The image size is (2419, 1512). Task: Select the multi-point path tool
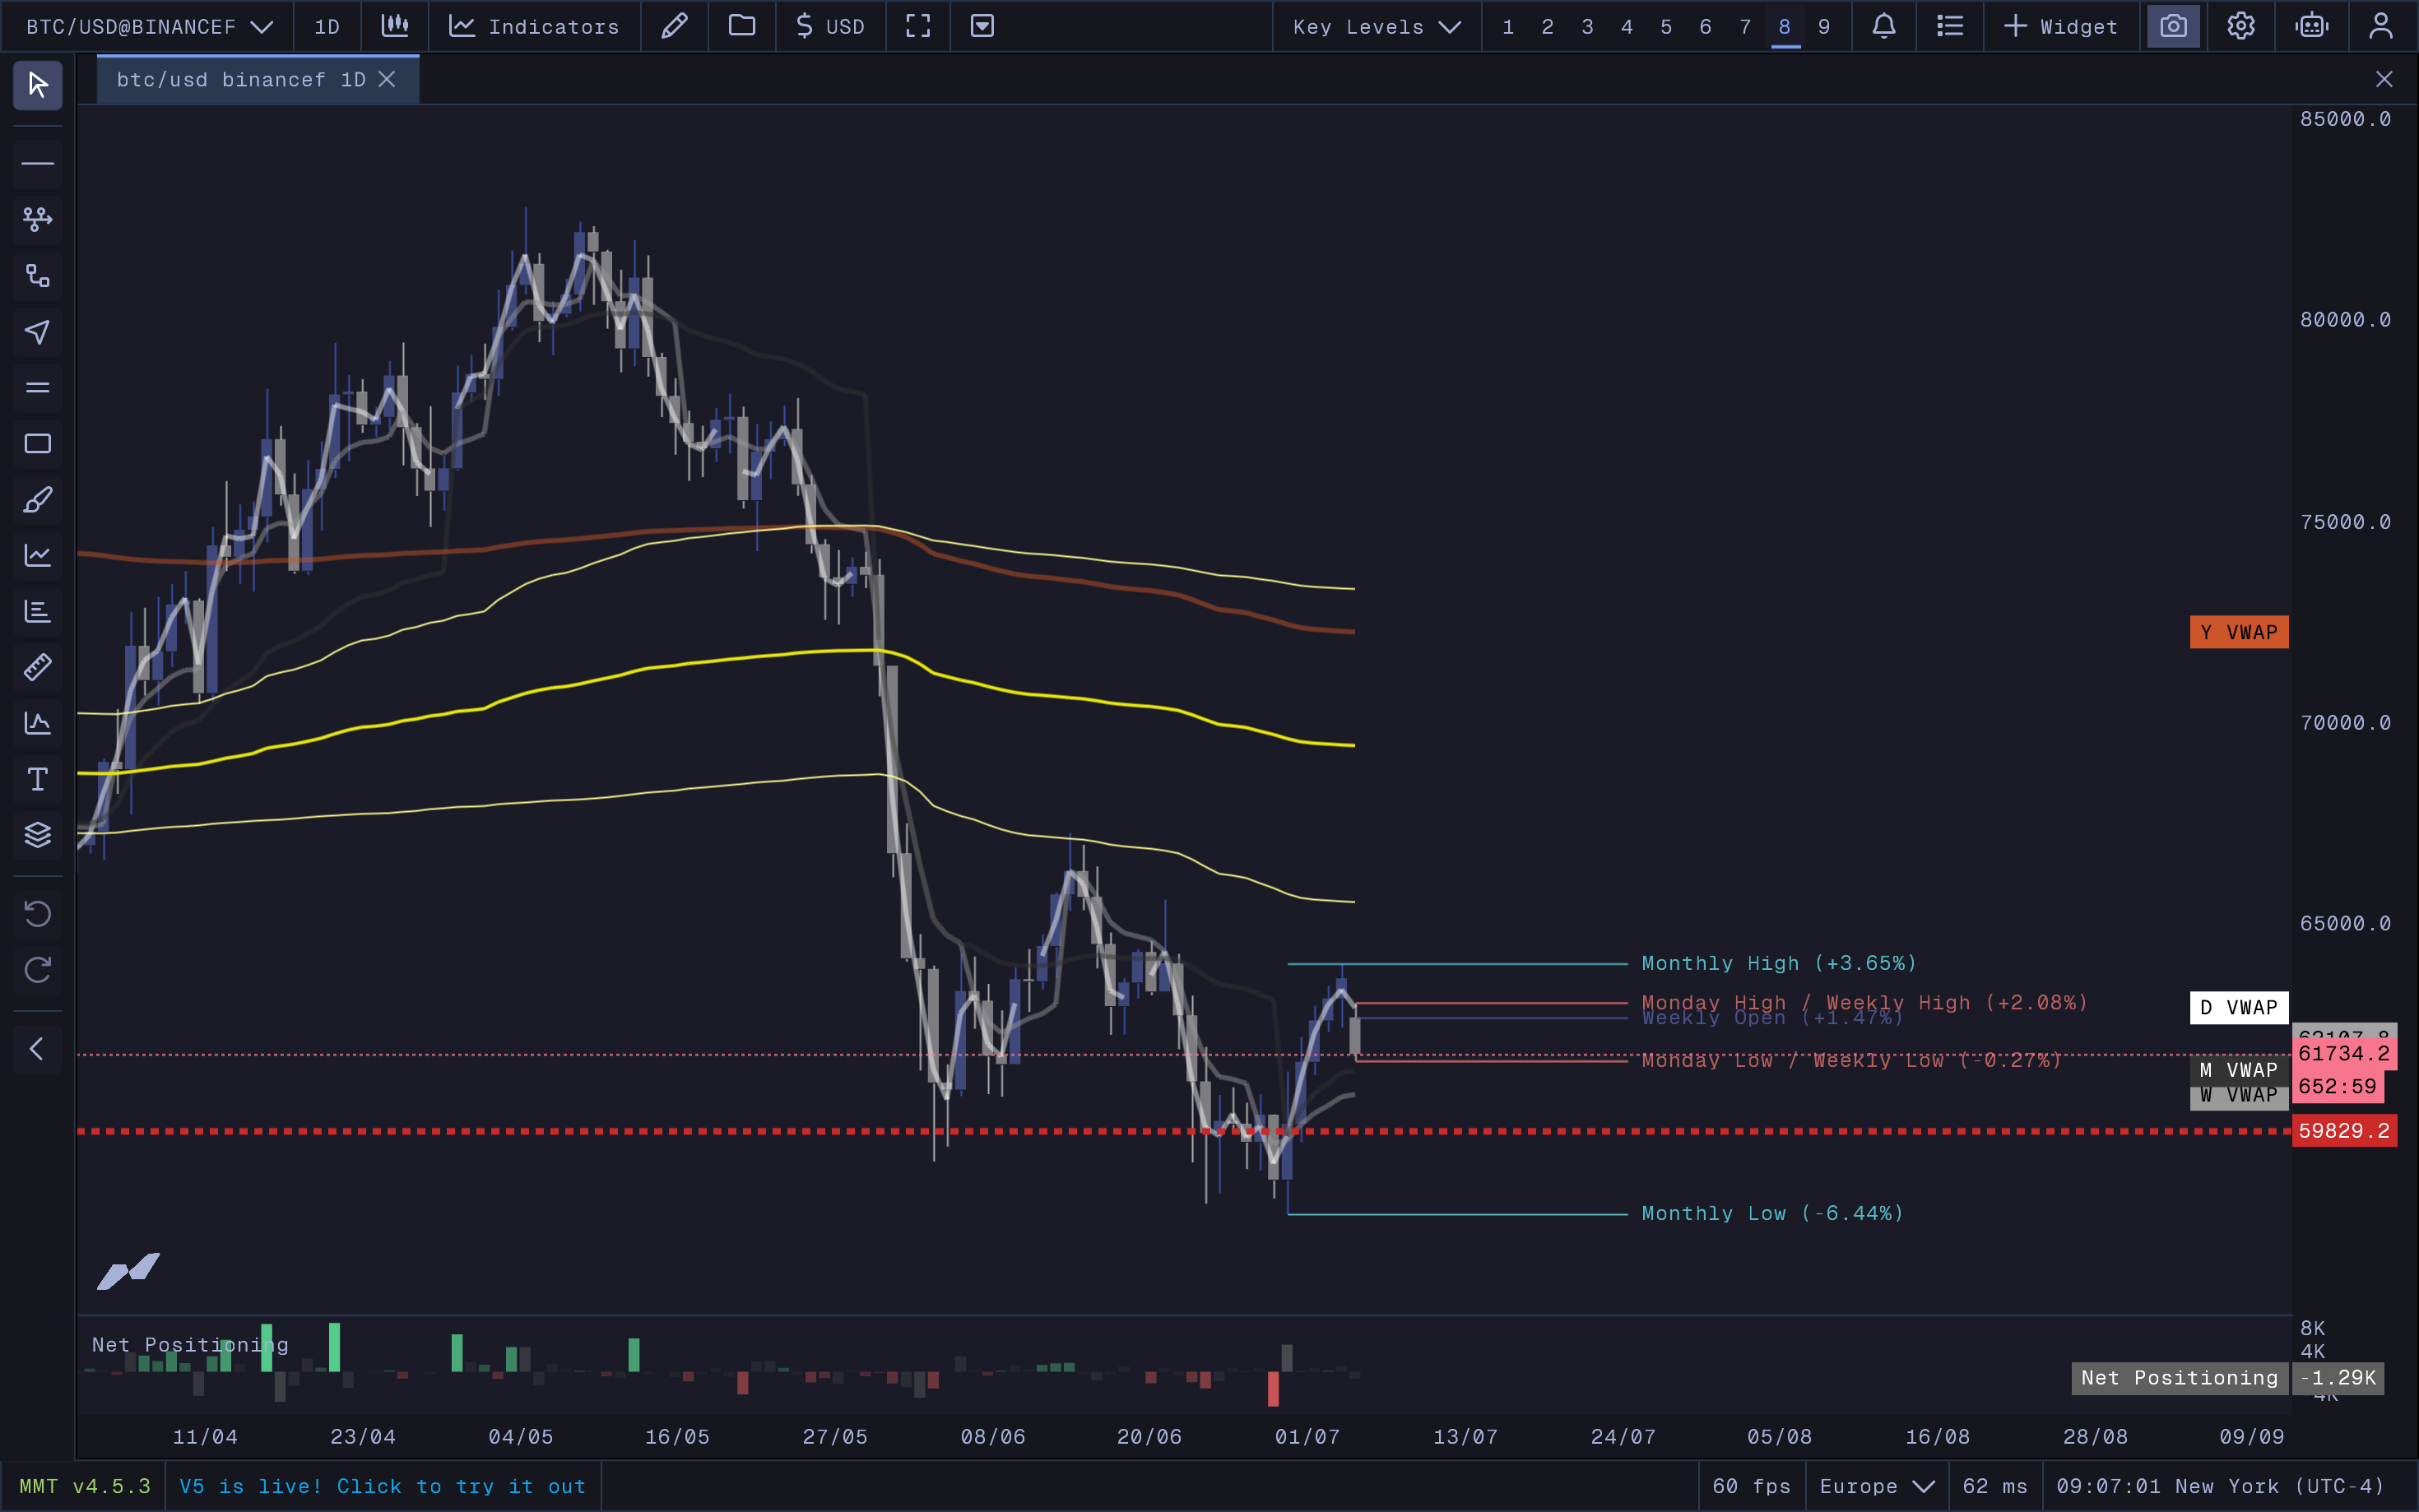click(x=38, y=219)
